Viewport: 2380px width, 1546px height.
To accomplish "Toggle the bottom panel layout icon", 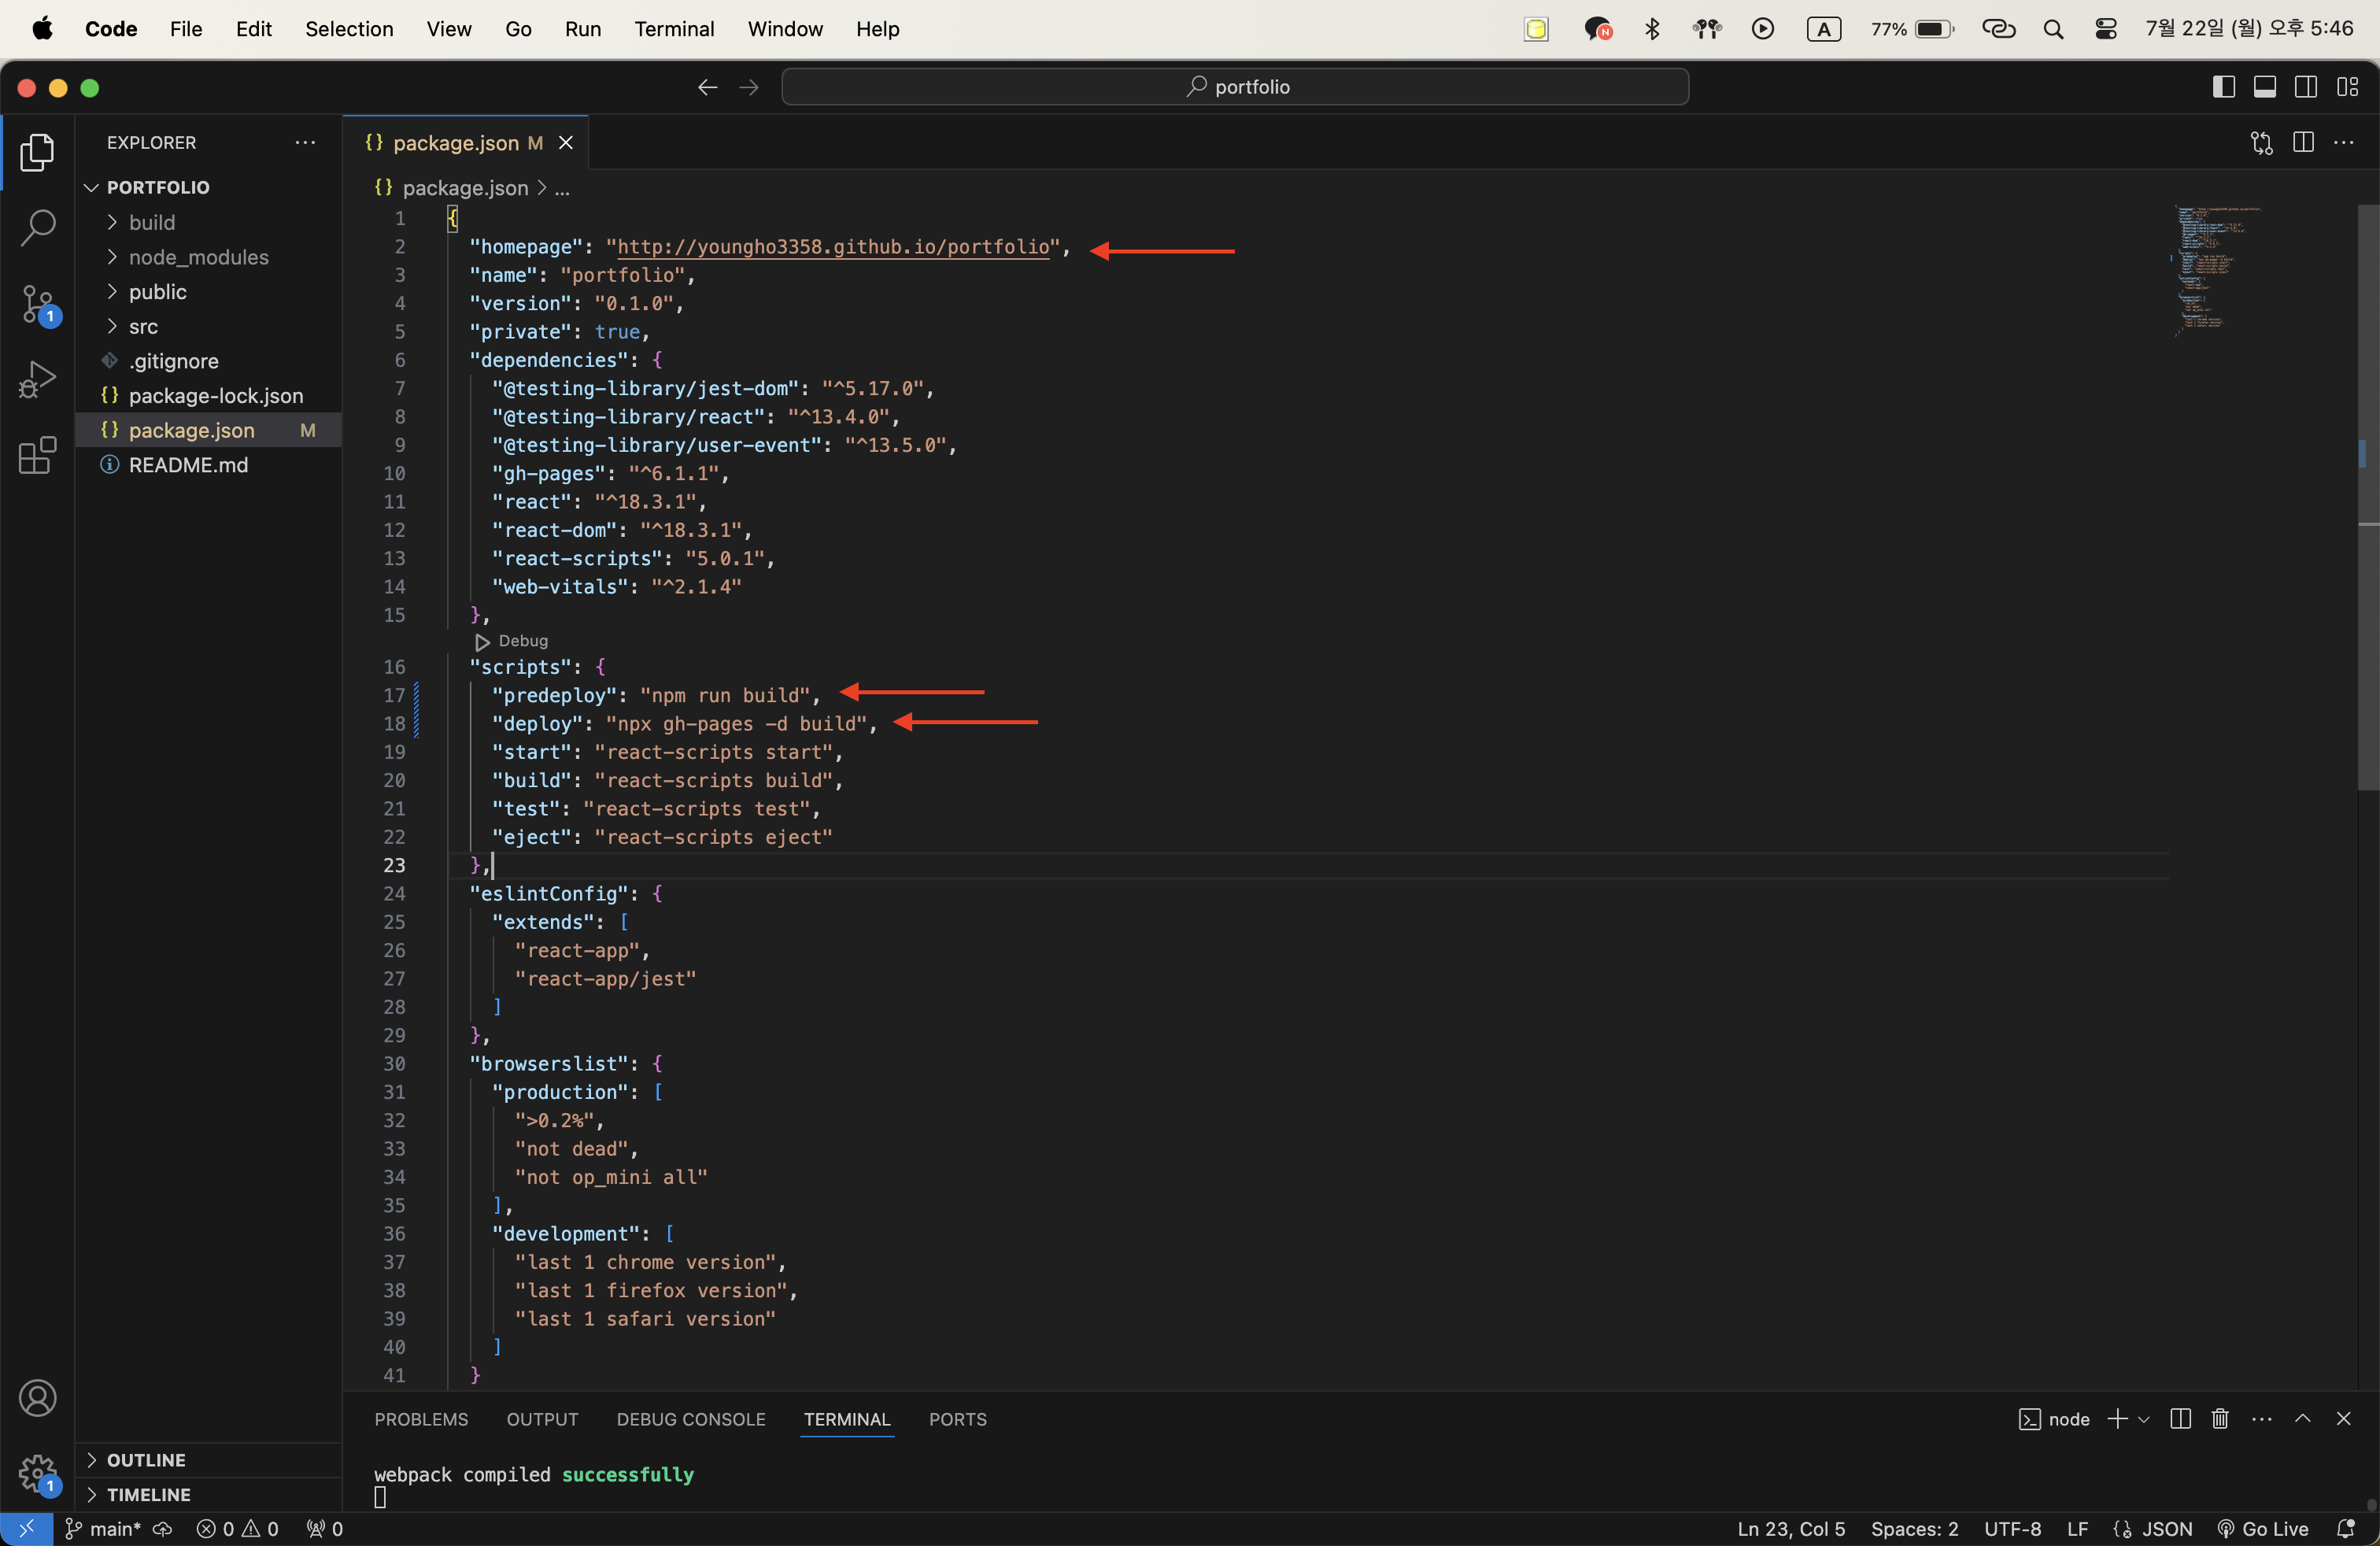I will [2265, 87].
